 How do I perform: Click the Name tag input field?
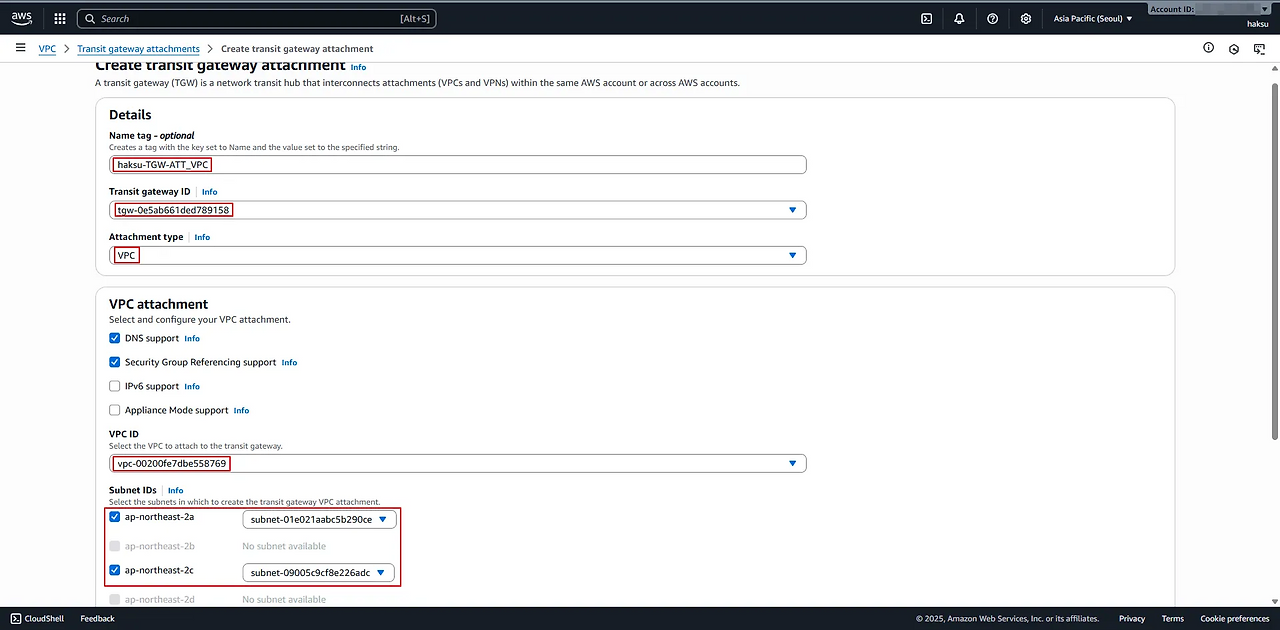pos(500,165)
